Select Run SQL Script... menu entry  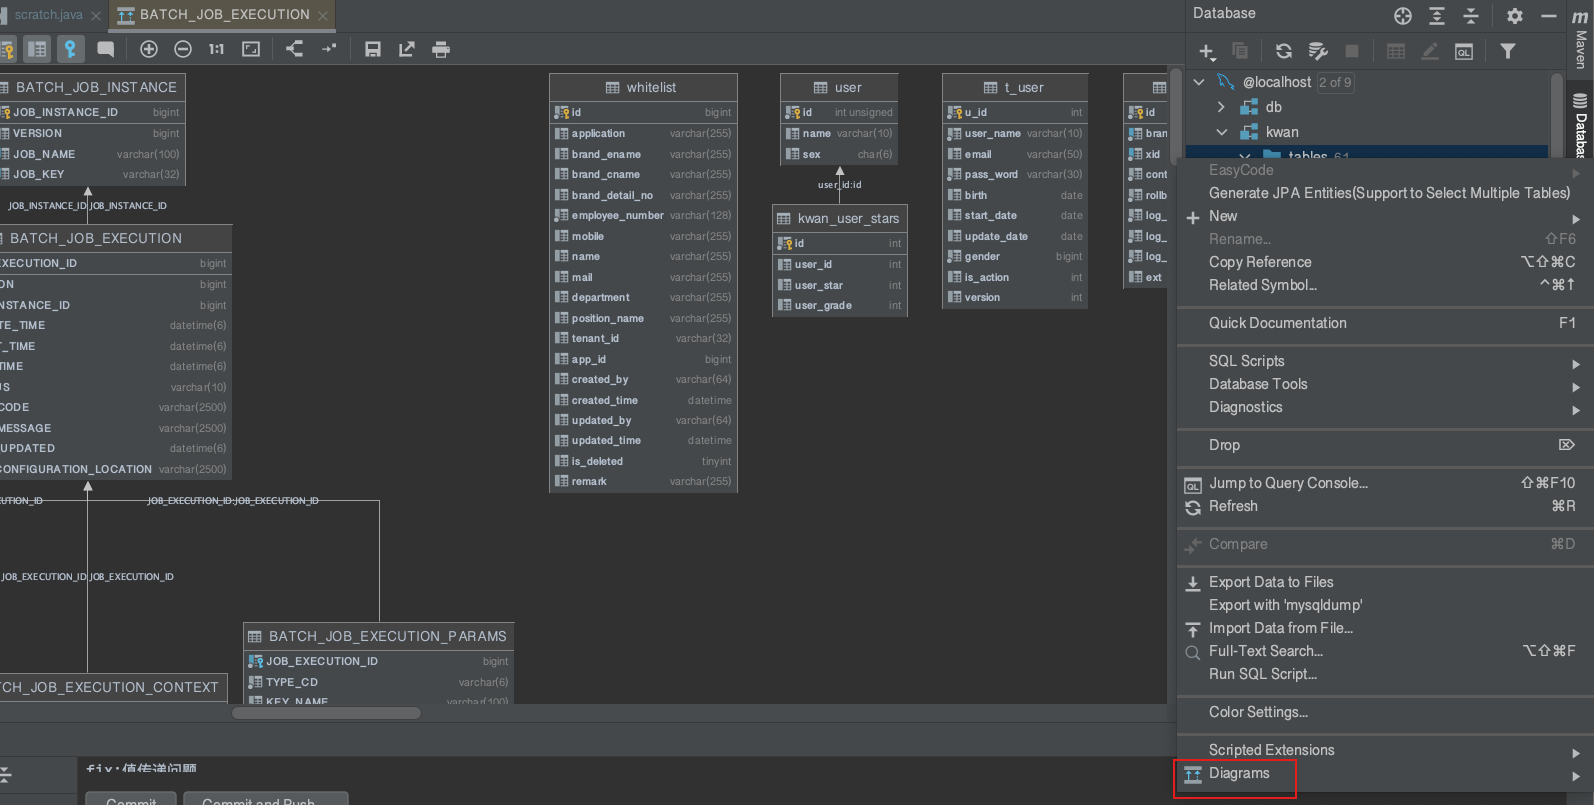coord(1385,674)
